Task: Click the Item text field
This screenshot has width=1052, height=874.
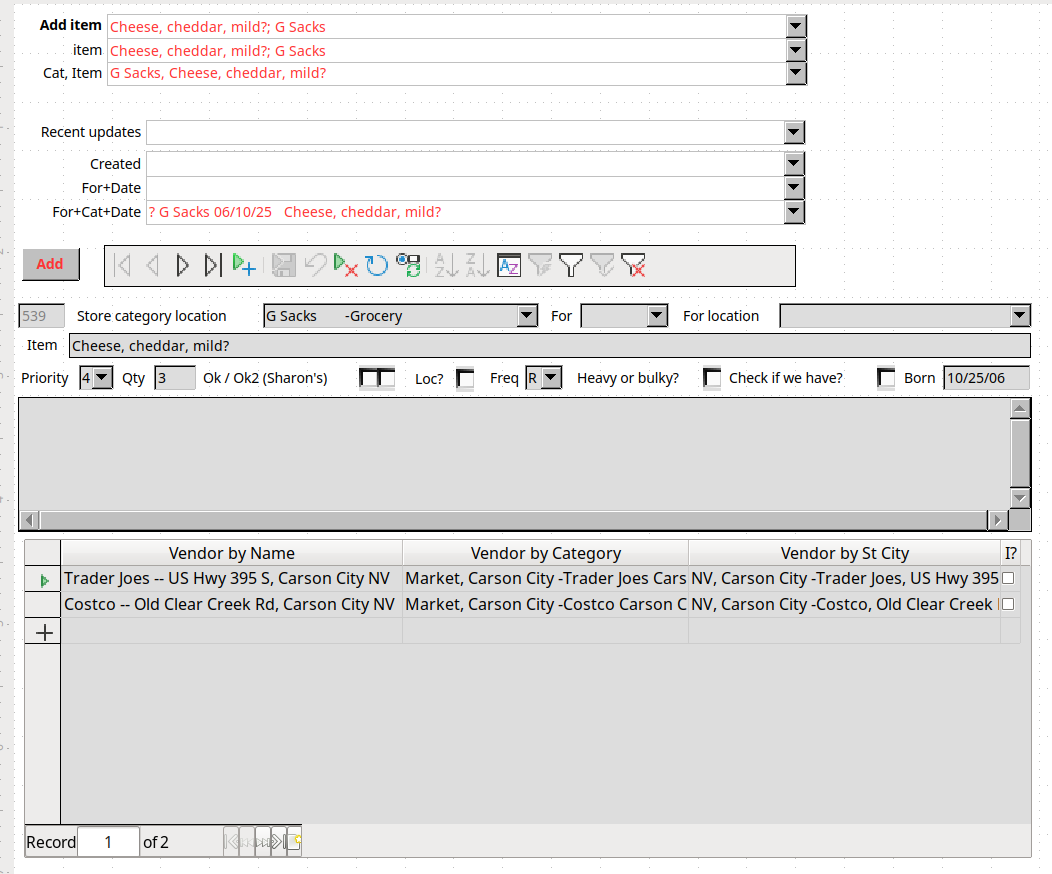Action: coord(549,345)
